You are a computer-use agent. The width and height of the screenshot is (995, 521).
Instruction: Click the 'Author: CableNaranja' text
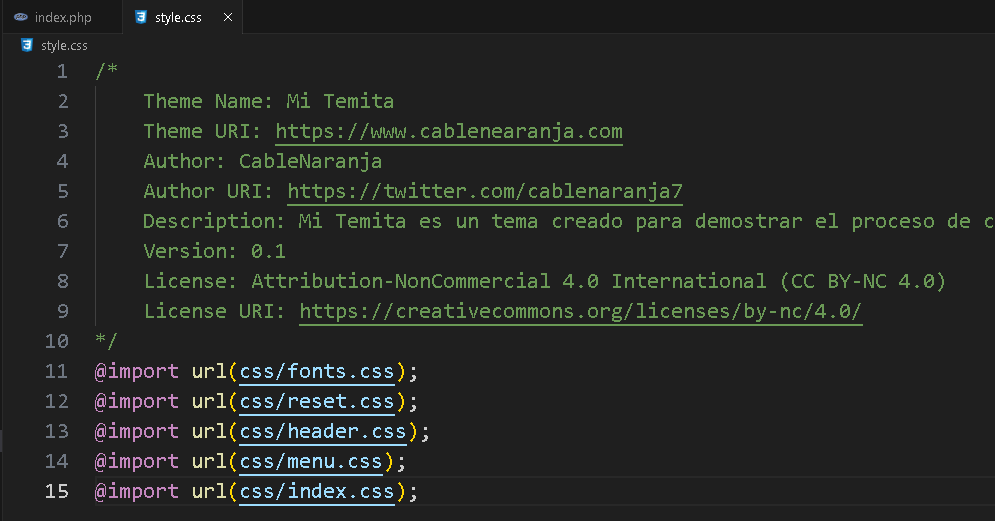point(263,161)
